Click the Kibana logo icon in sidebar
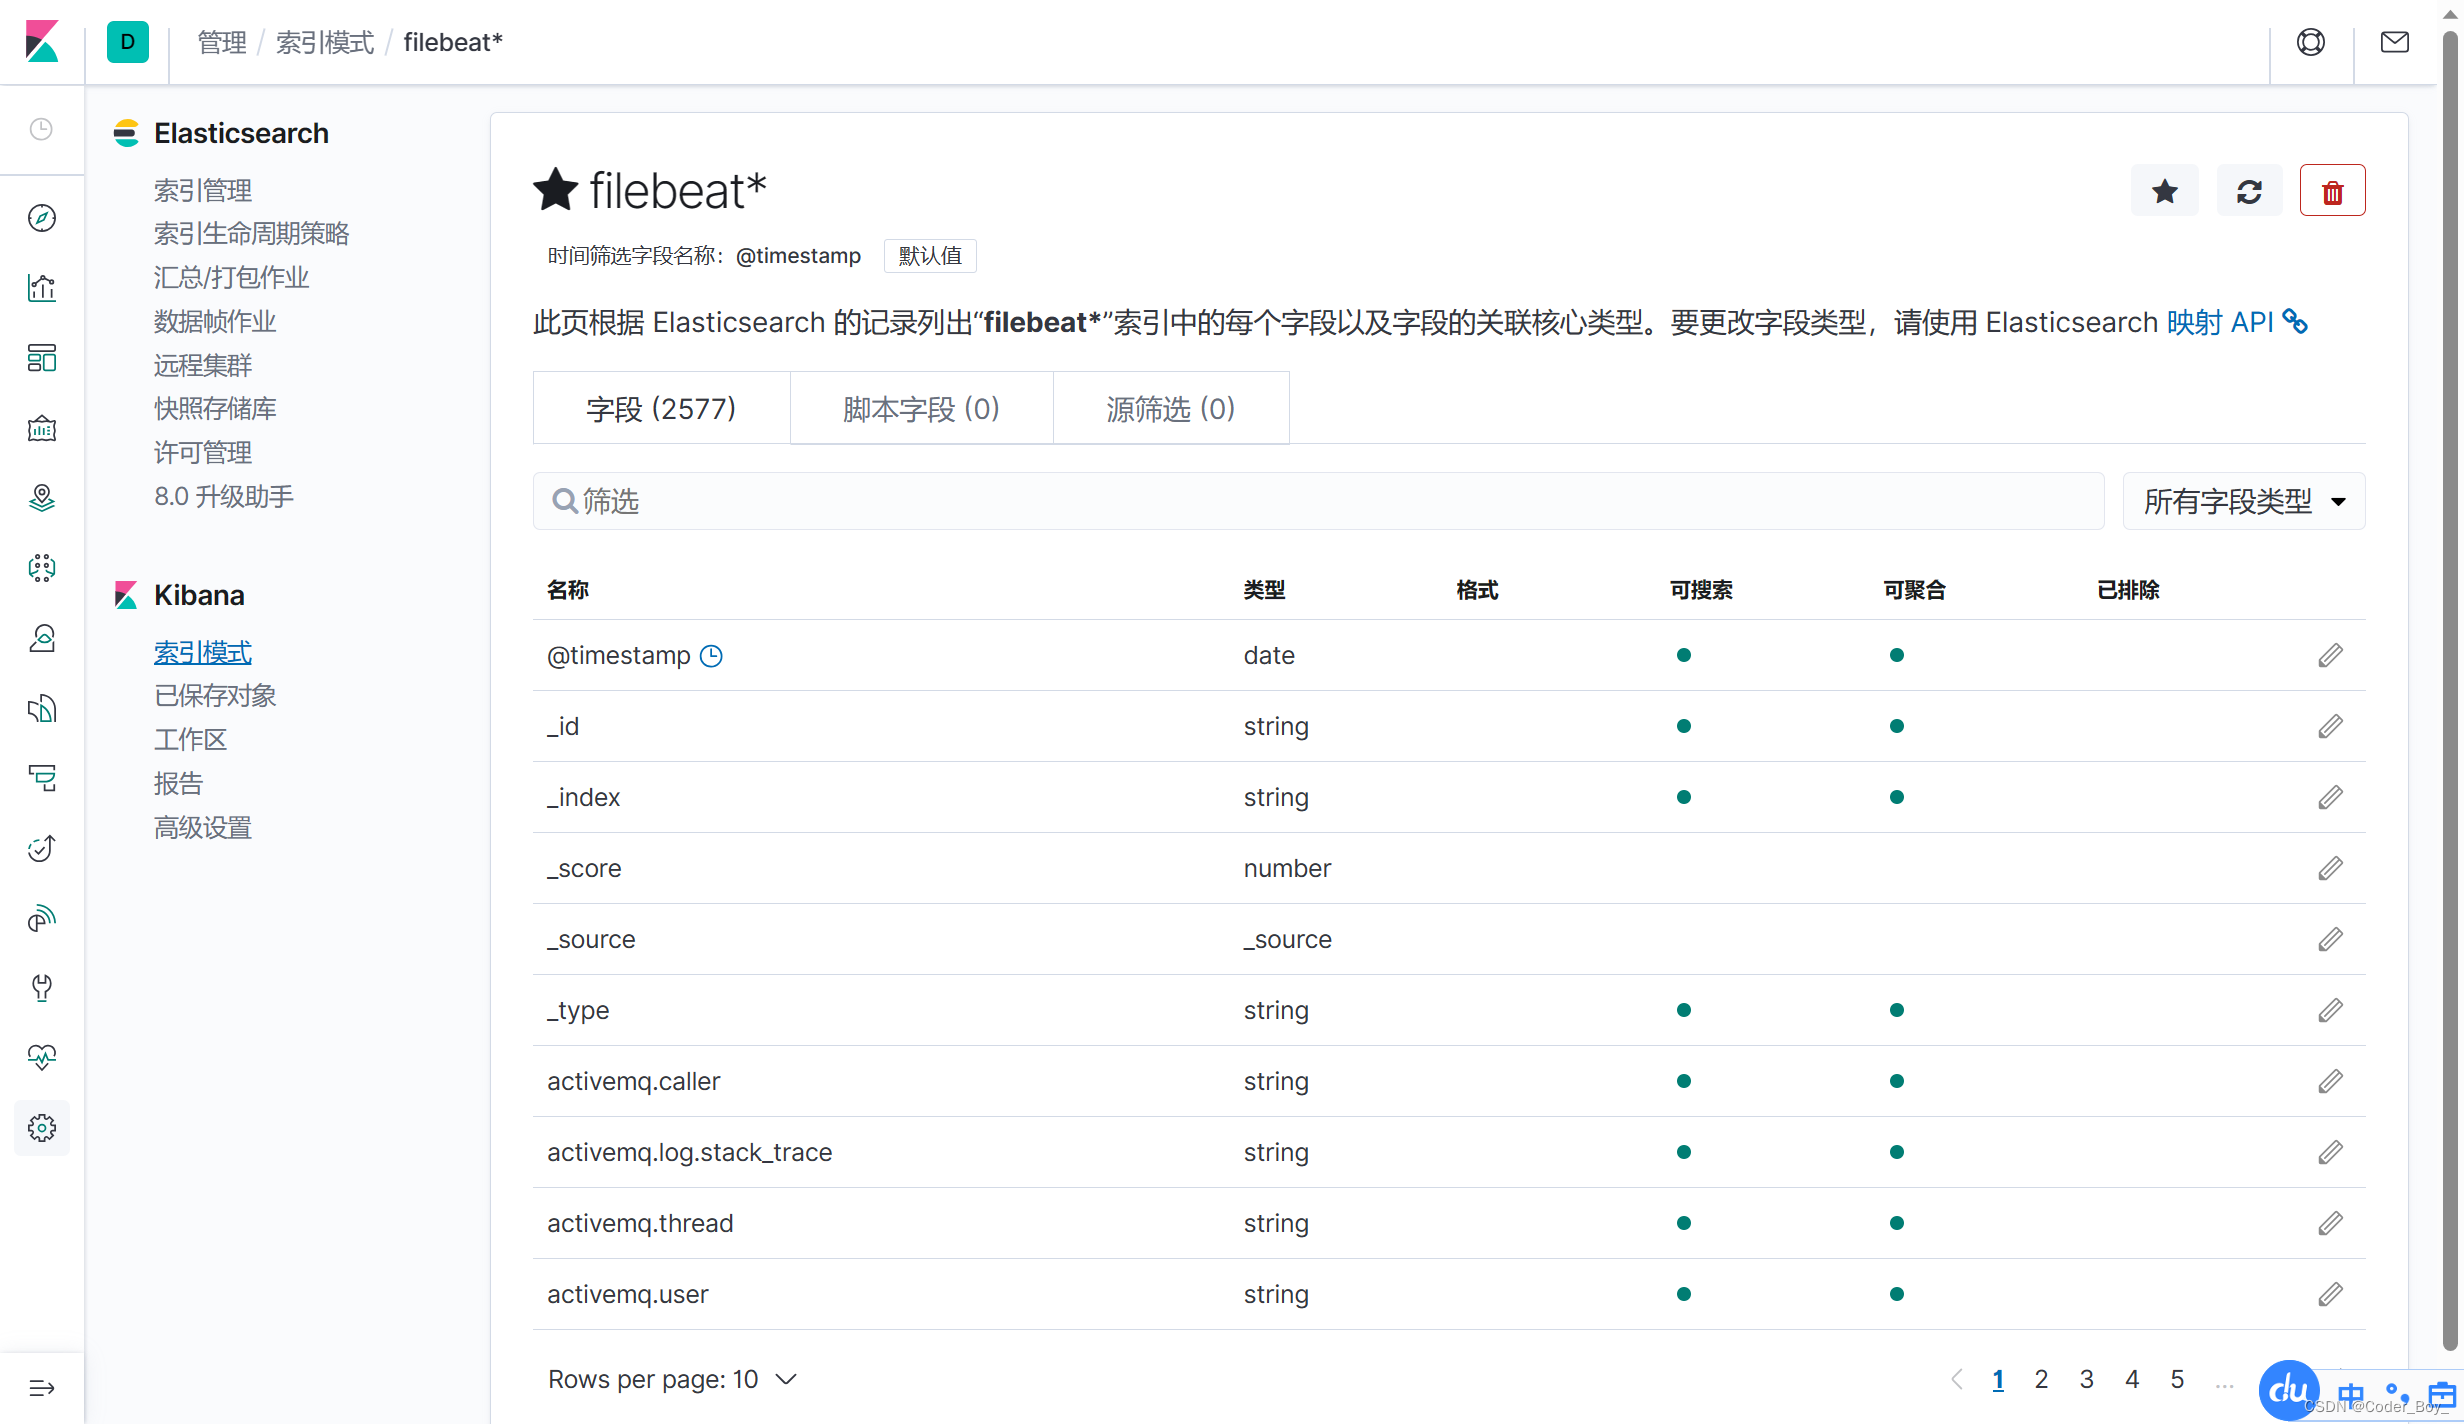Image resolution: width=2464 pixels, height=1424 pixels. coord(44,42)
